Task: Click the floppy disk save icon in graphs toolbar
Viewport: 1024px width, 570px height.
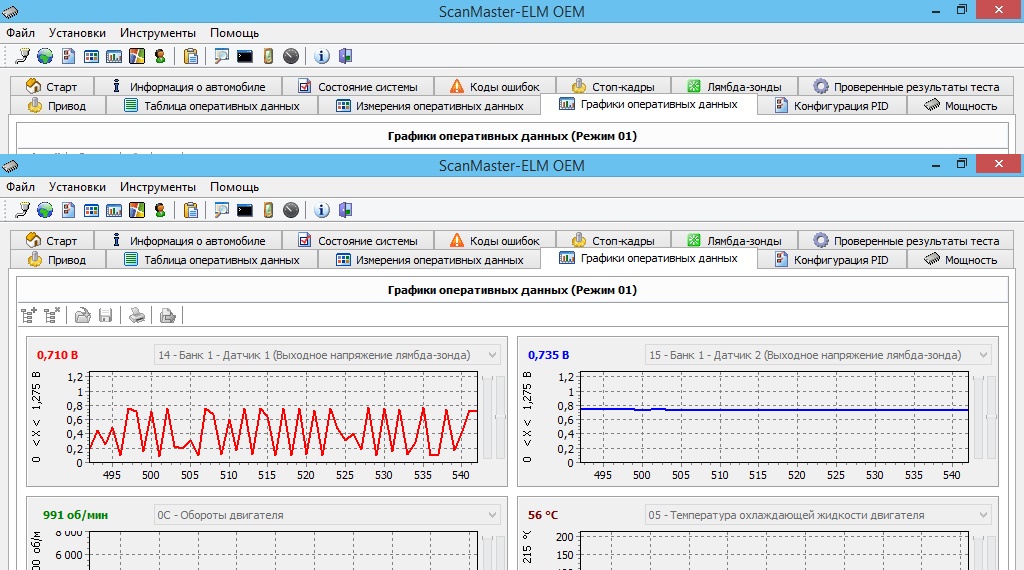Action: [x=105, y=315]
